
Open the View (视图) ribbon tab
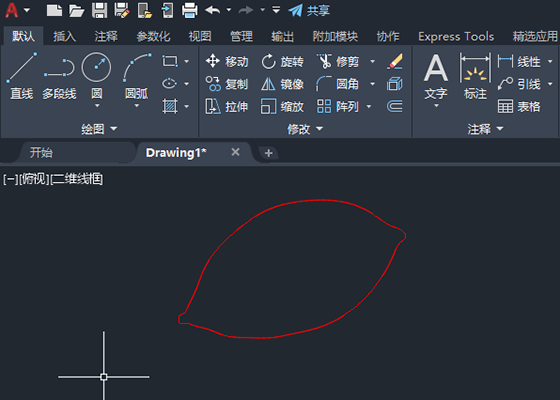point(200,36)
